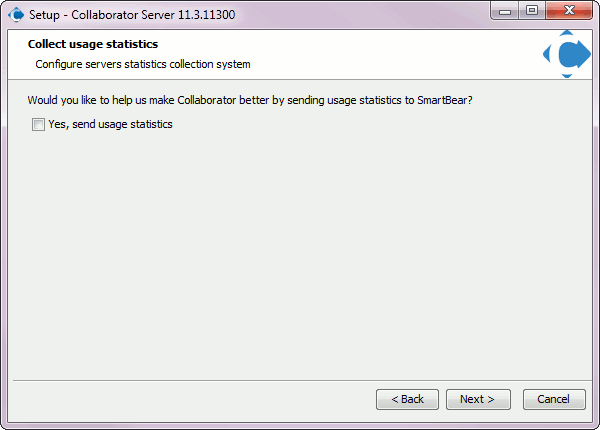Click the Collaborator icon in the title bar
Screen dimensions: 600x430
[16, 15]
